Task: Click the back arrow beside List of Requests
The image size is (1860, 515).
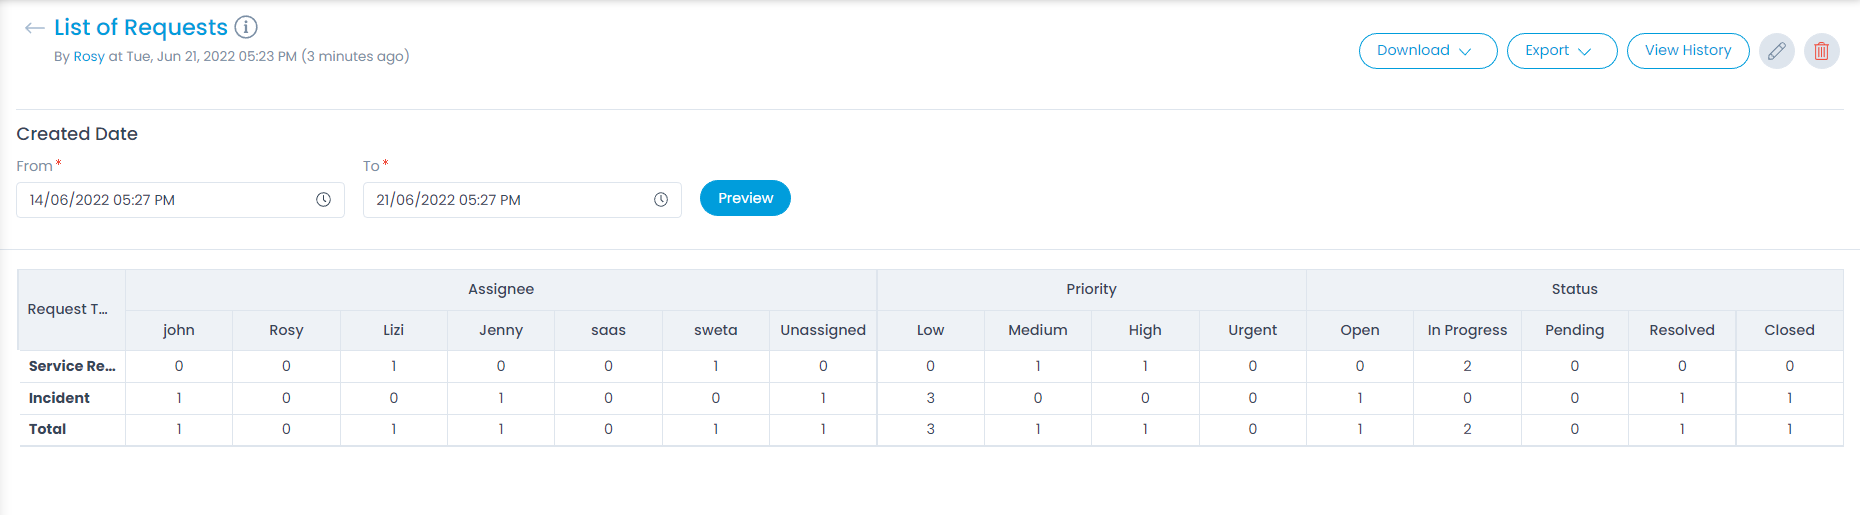Action: click(34, 28)
